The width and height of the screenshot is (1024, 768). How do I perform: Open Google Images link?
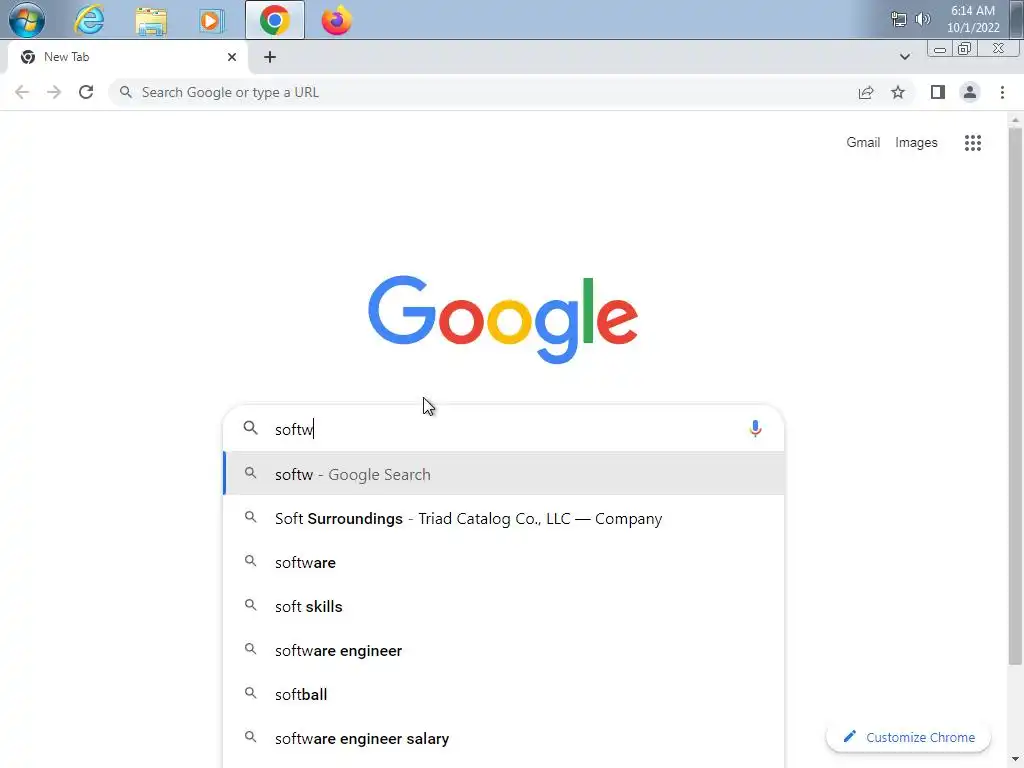point(916,142)
